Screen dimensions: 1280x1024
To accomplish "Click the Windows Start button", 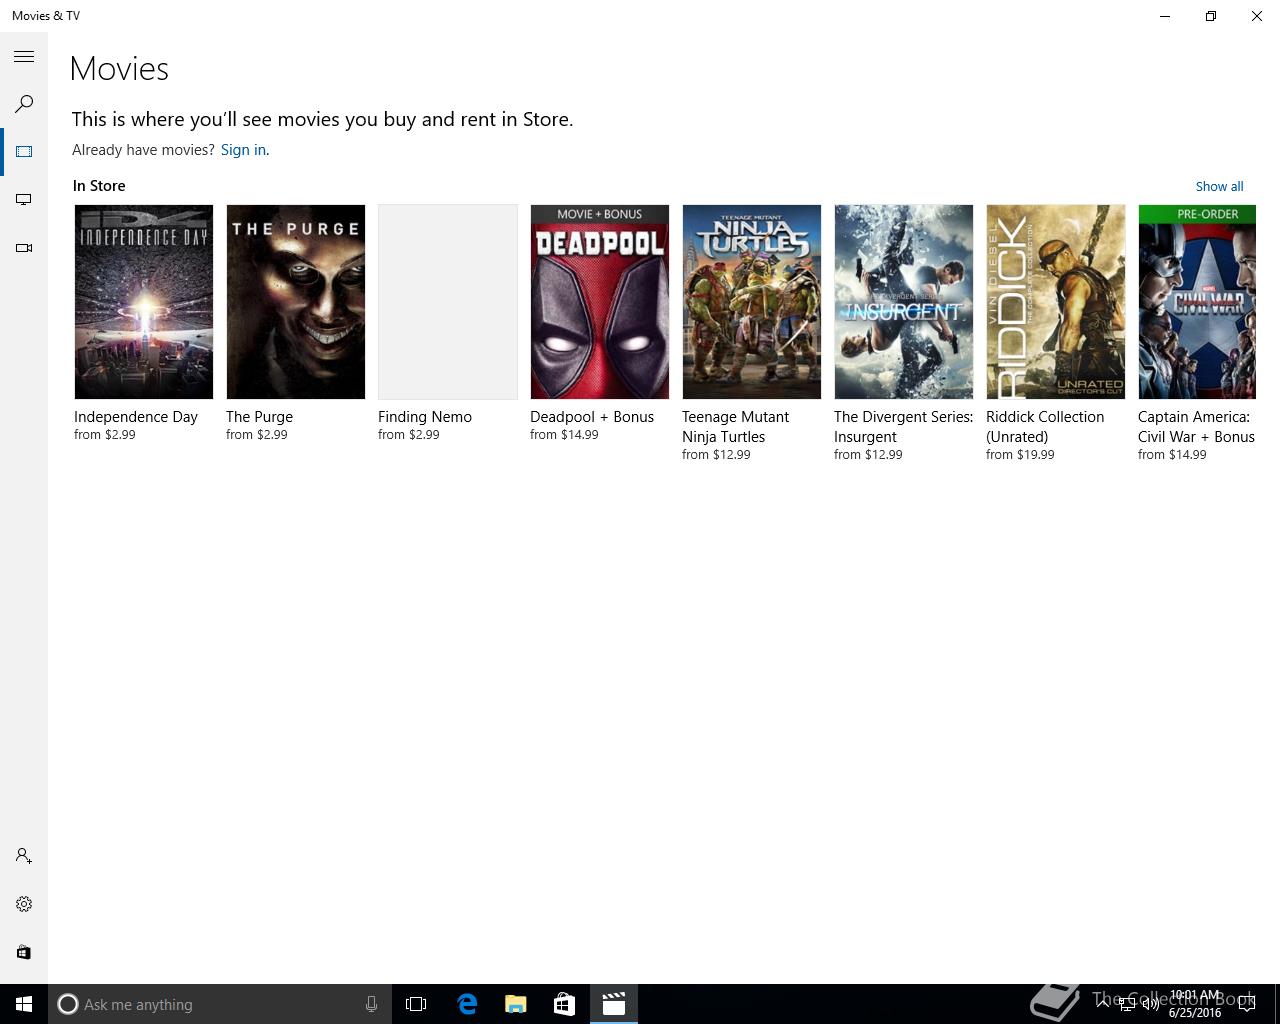I will [x=24, y=1004].
